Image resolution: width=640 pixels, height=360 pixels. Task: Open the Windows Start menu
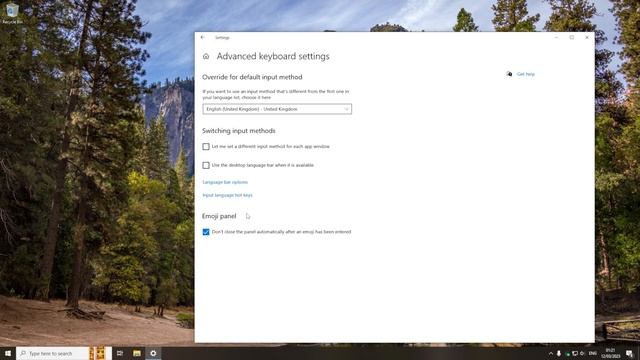[x=8, y=353]
